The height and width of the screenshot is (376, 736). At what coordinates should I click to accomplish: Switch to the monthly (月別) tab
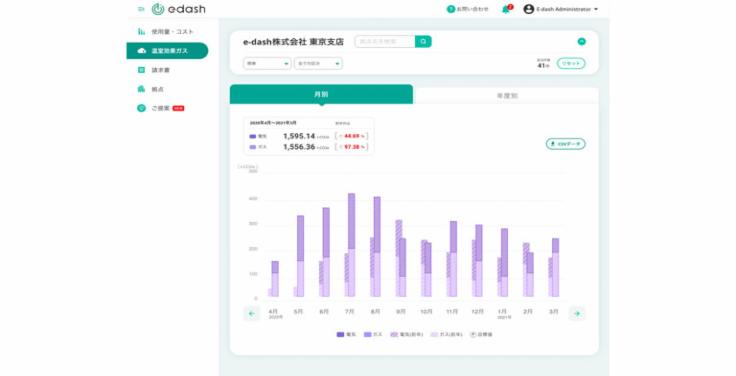pos(322,94)
